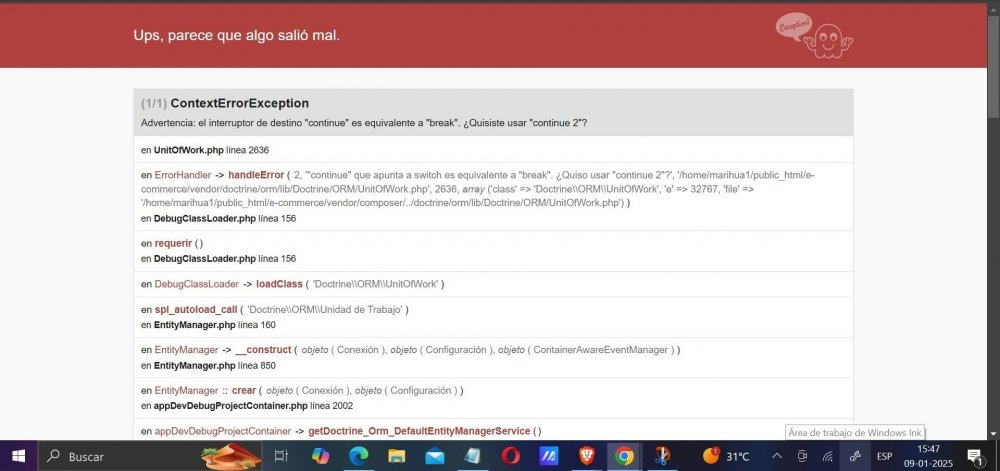Screen dimensions: 1000x471
Task: Click the (1/1) exception counter
Action: click(x=154, y=103)
